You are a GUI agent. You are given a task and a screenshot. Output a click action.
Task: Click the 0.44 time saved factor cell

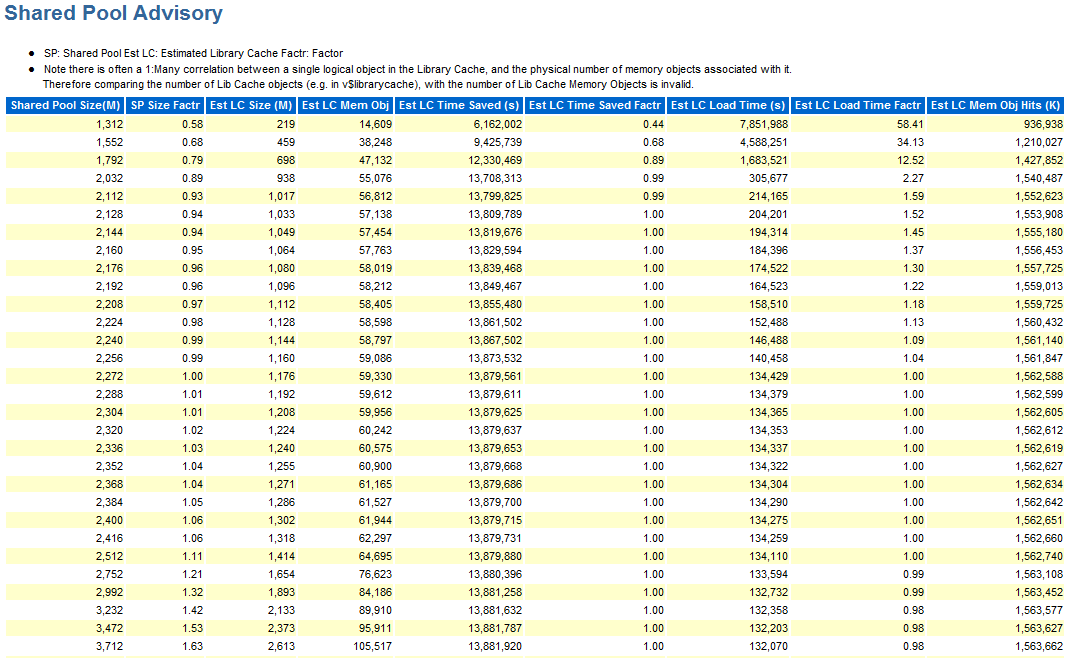pos(652,124)
